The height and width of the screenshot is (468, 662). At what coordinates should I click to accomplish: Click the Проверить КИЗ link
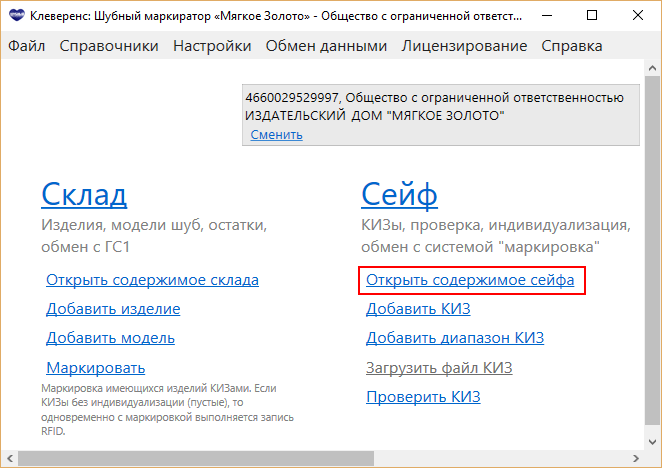click(x=423, y=397)
